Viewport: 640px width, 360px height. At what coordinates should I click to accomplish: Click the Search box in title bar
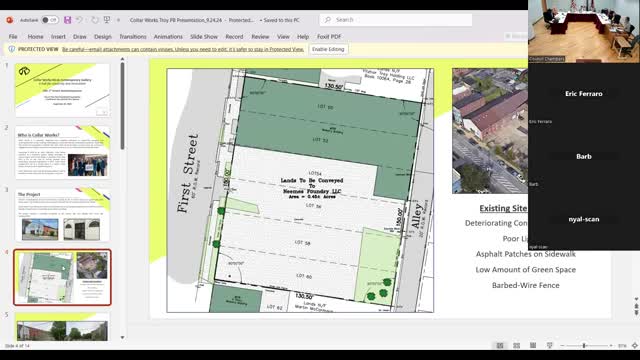point(396,20)
